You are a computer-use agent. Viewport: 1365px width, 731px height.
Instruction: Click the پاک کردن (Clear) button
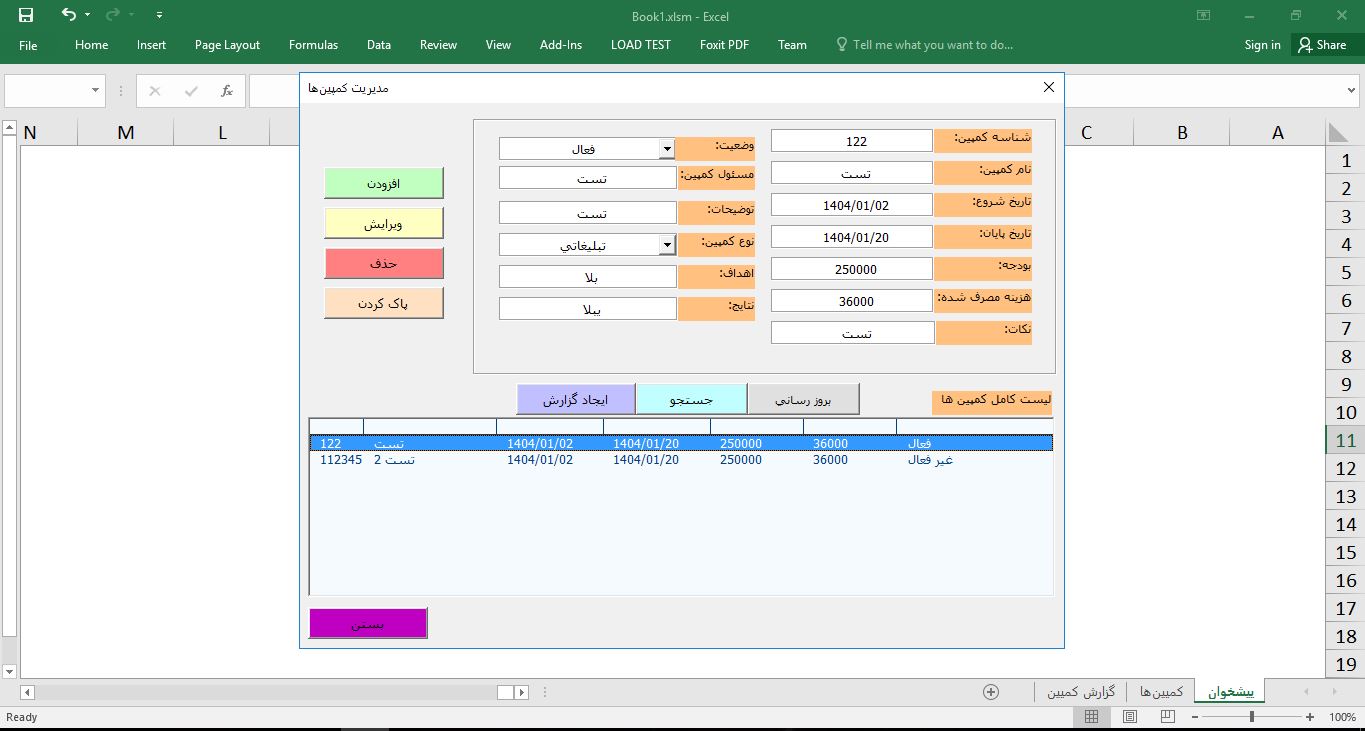click(x=384, y=303)
